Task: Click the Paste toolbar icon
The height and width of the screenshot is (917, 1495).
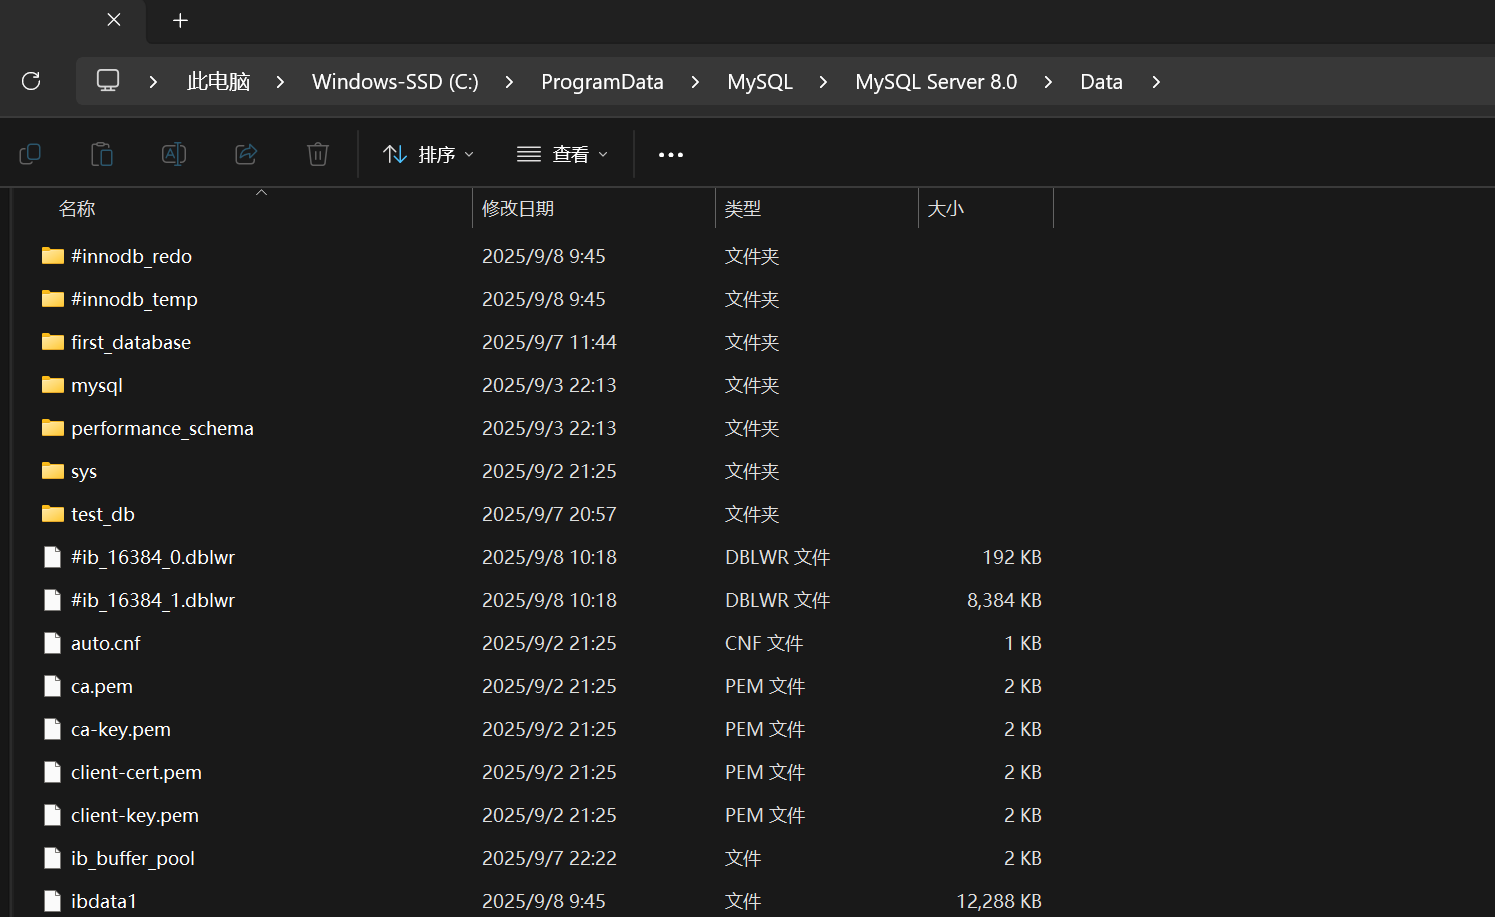Action: pos(102,154)
